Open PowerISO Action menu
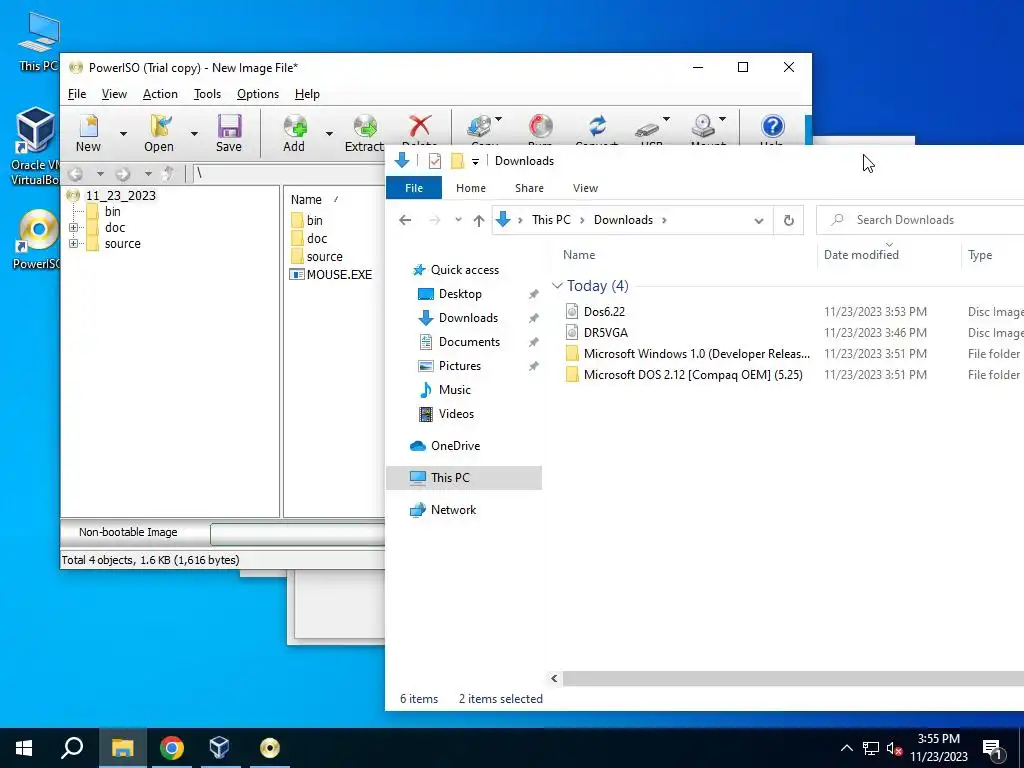The width and height of the screenshot is (1024, 768). coord(160,94)
